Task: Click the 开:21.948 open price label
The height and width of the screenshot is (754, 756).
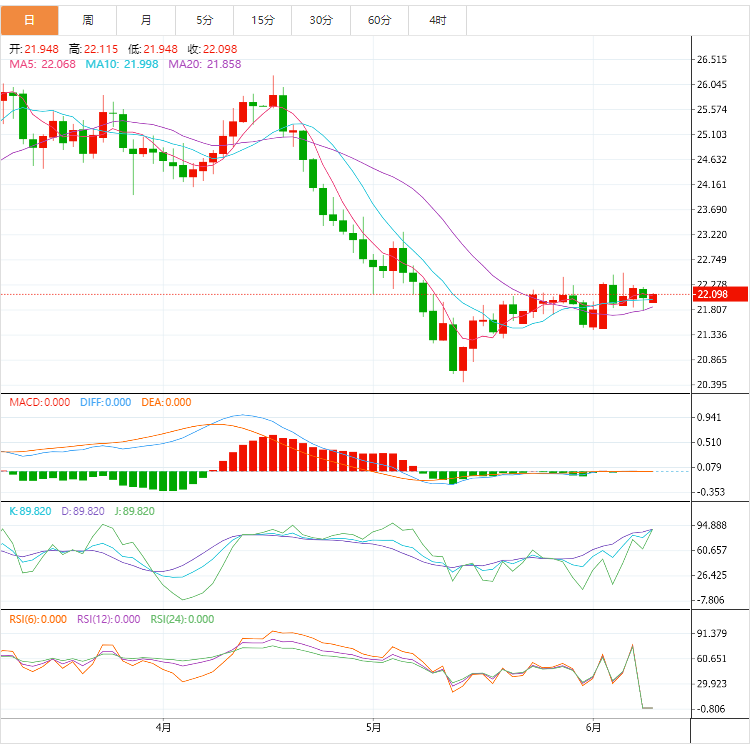Action: coord(34,49)
